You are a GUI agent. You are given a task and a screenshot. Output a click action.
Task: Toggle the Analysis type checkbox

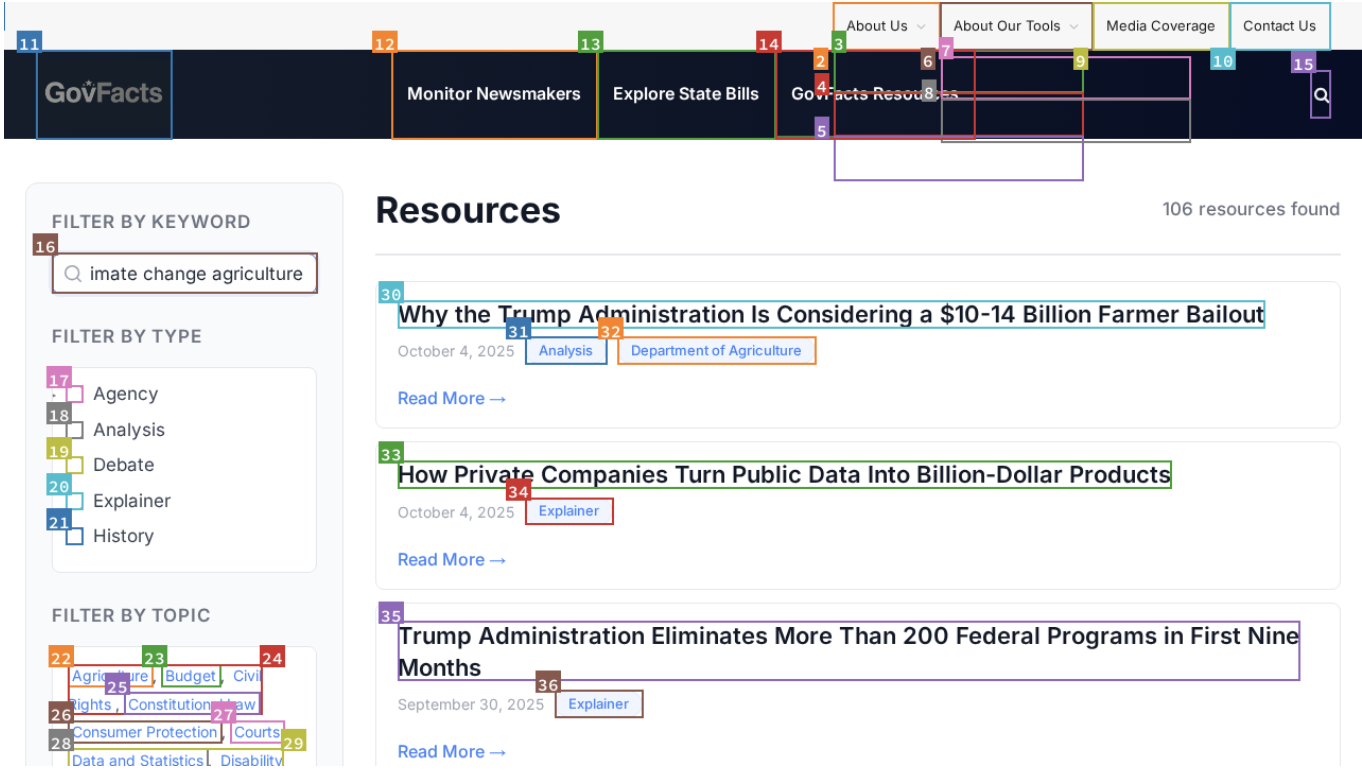pyautogui.click(x=75, y=430)
